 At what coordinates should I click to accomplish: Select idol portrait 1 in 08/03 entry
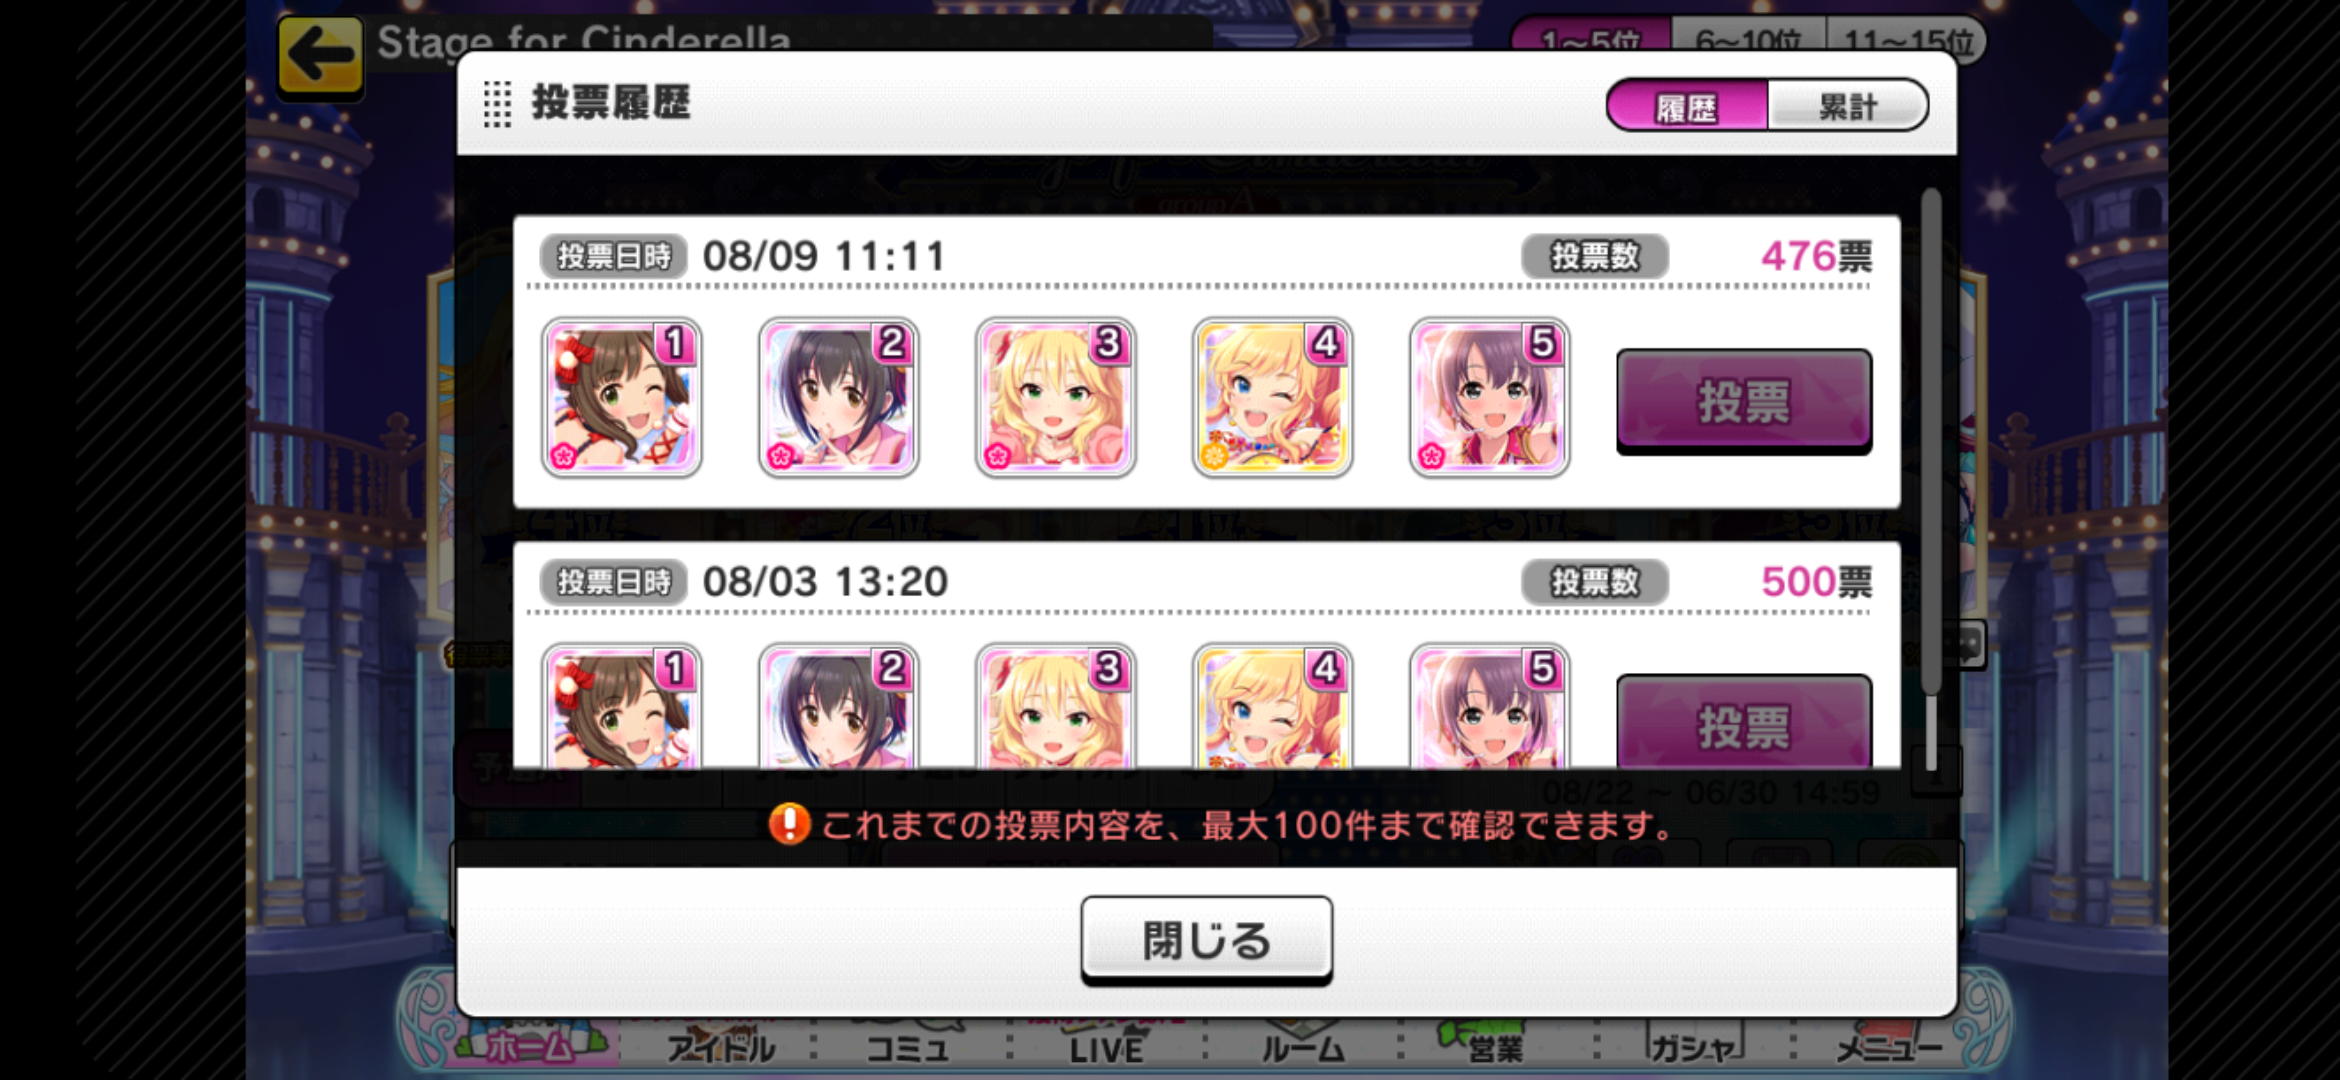pyautogui.click(x=621, y=706)
